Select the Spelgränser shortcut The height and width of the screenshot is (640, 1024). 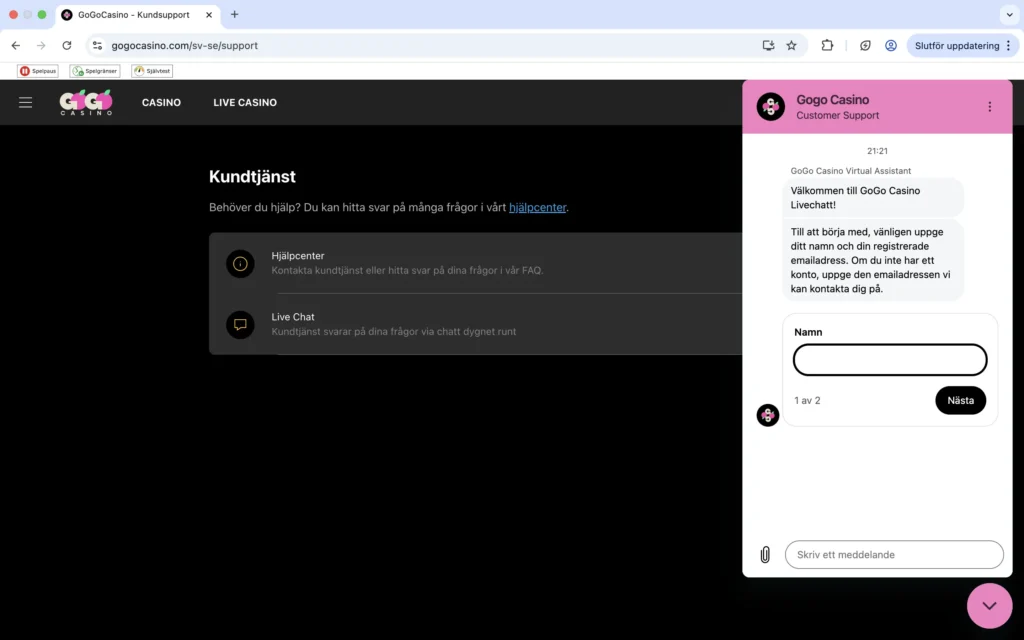(x=94, y=70)
